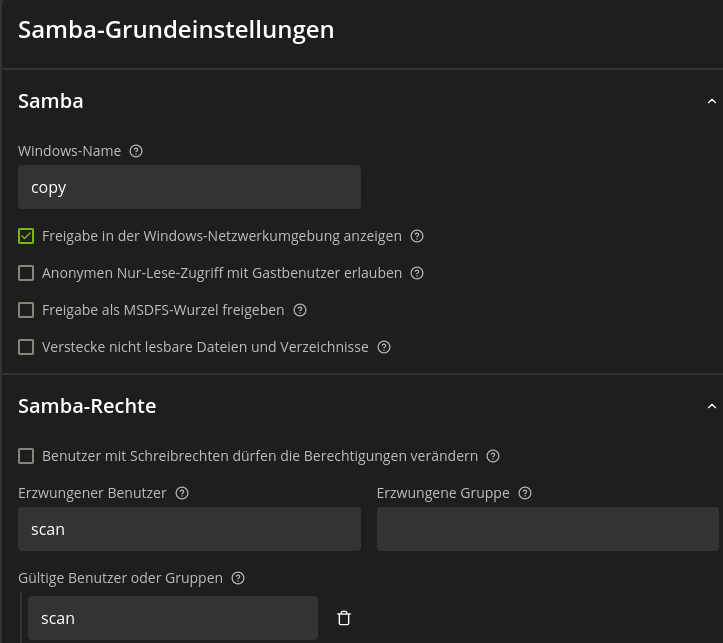Click help icon next to Erzwungener Benutzer
Screen dimensions: 723x643
182,493
